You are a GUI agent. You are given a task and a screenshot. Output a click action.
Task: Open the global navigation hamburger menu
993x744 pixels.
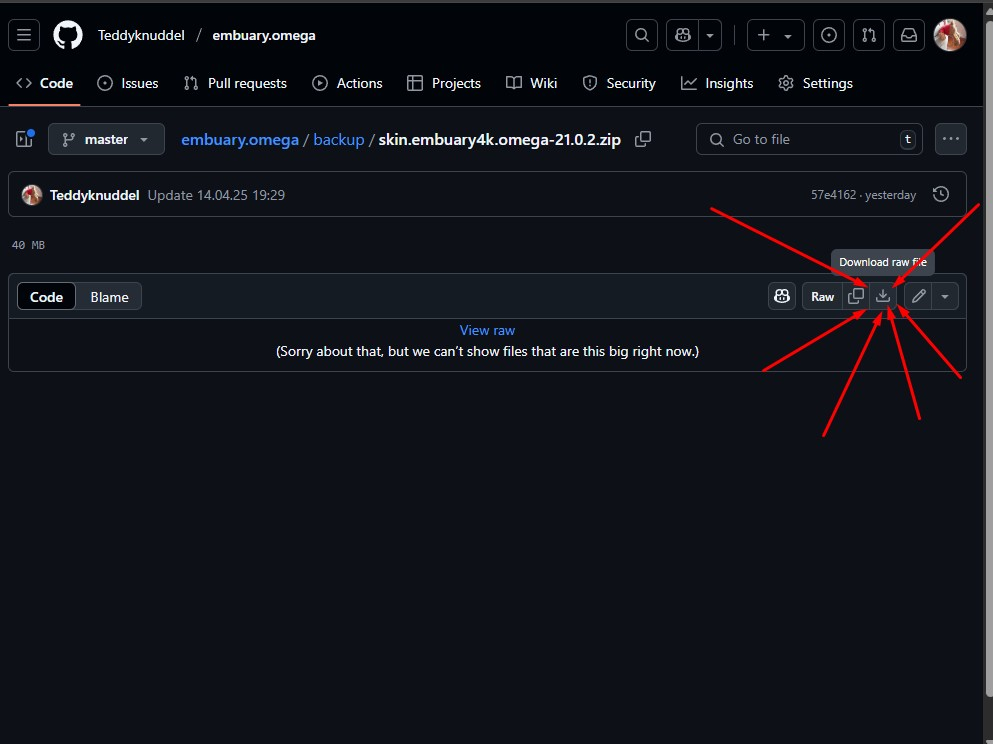click(24, 35)
